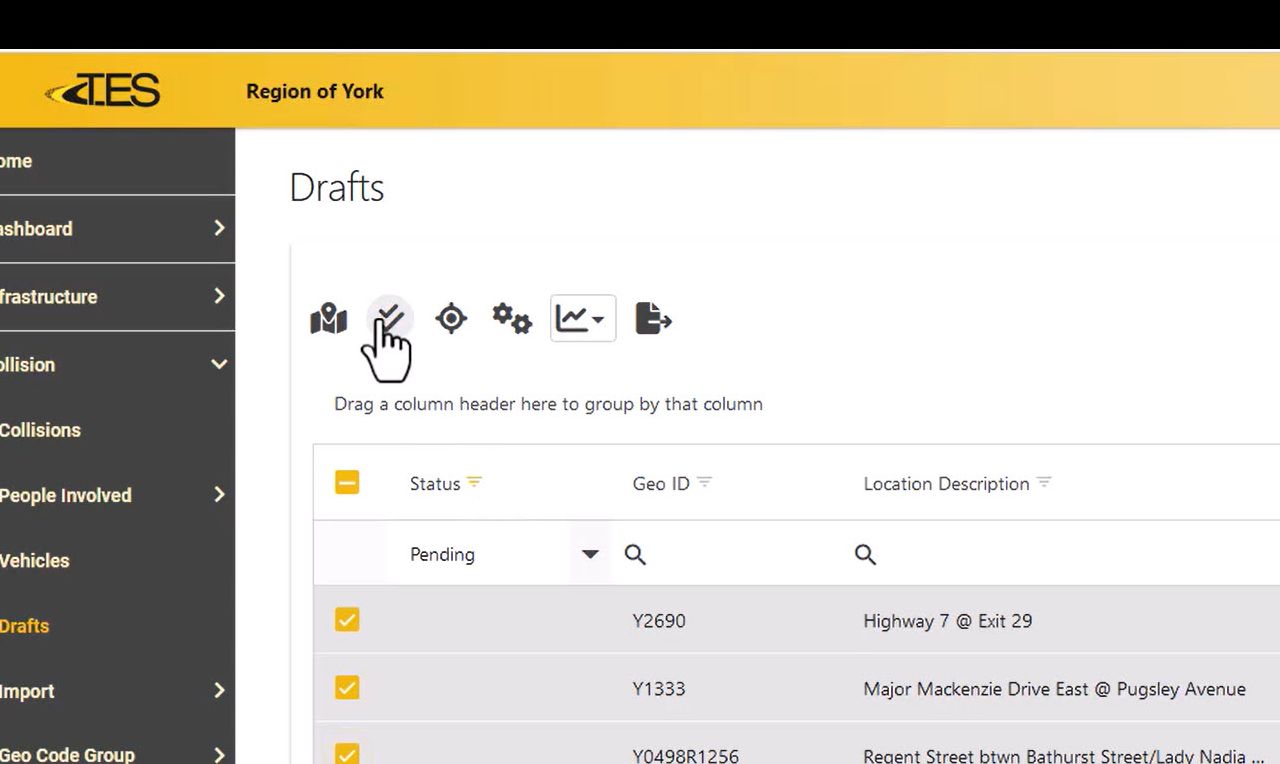Open Vehicles in the sidebar
The height and width of the screenshot is (764, 1280).
click(35, 561)
